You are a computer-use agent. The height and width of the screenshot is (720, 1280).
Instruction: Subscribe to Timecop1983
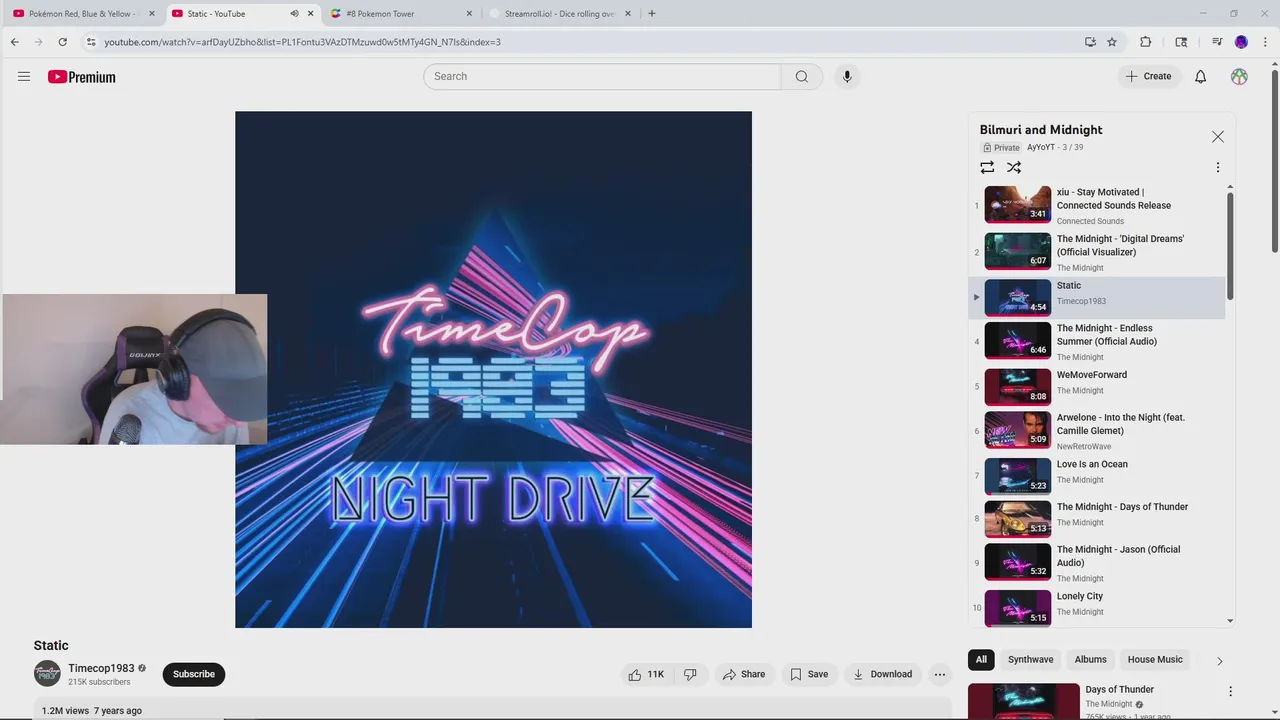point(194,674)
